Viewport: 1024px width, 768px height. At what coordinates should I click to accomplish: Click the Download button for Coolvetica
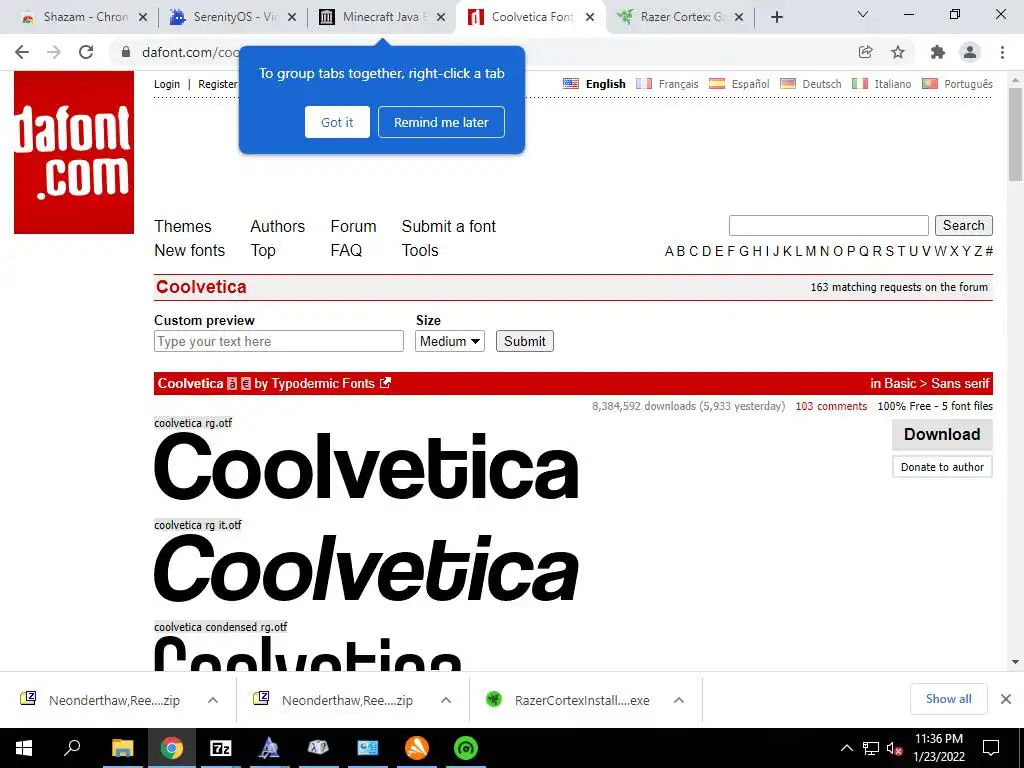tap(942, 434)
